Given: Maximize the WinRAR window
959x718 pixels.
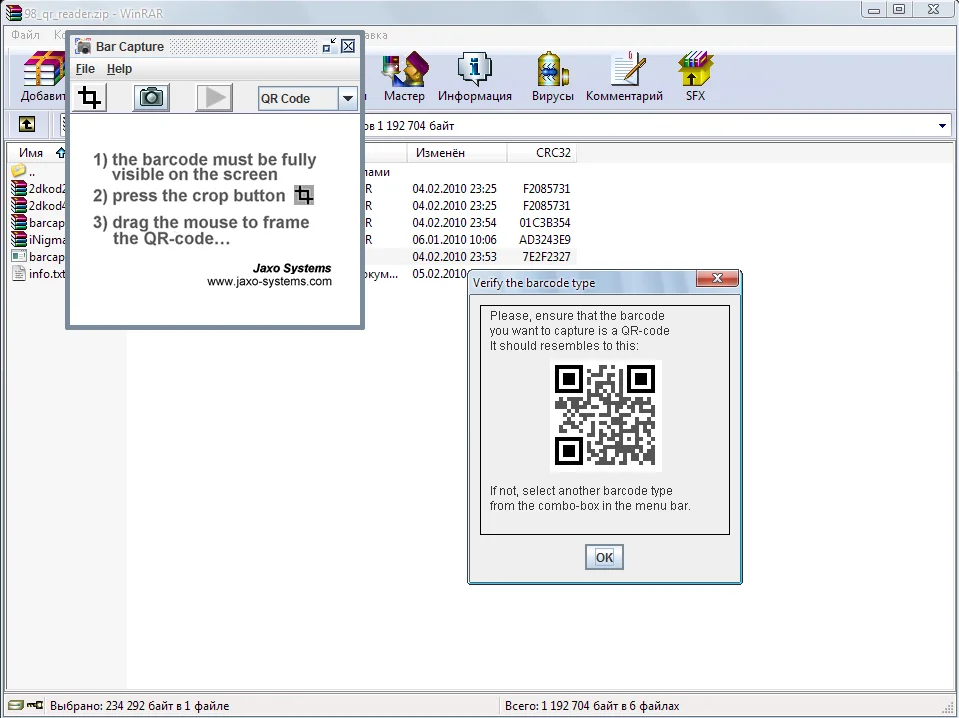Looking at the screenshot, I should pos(899,10).
